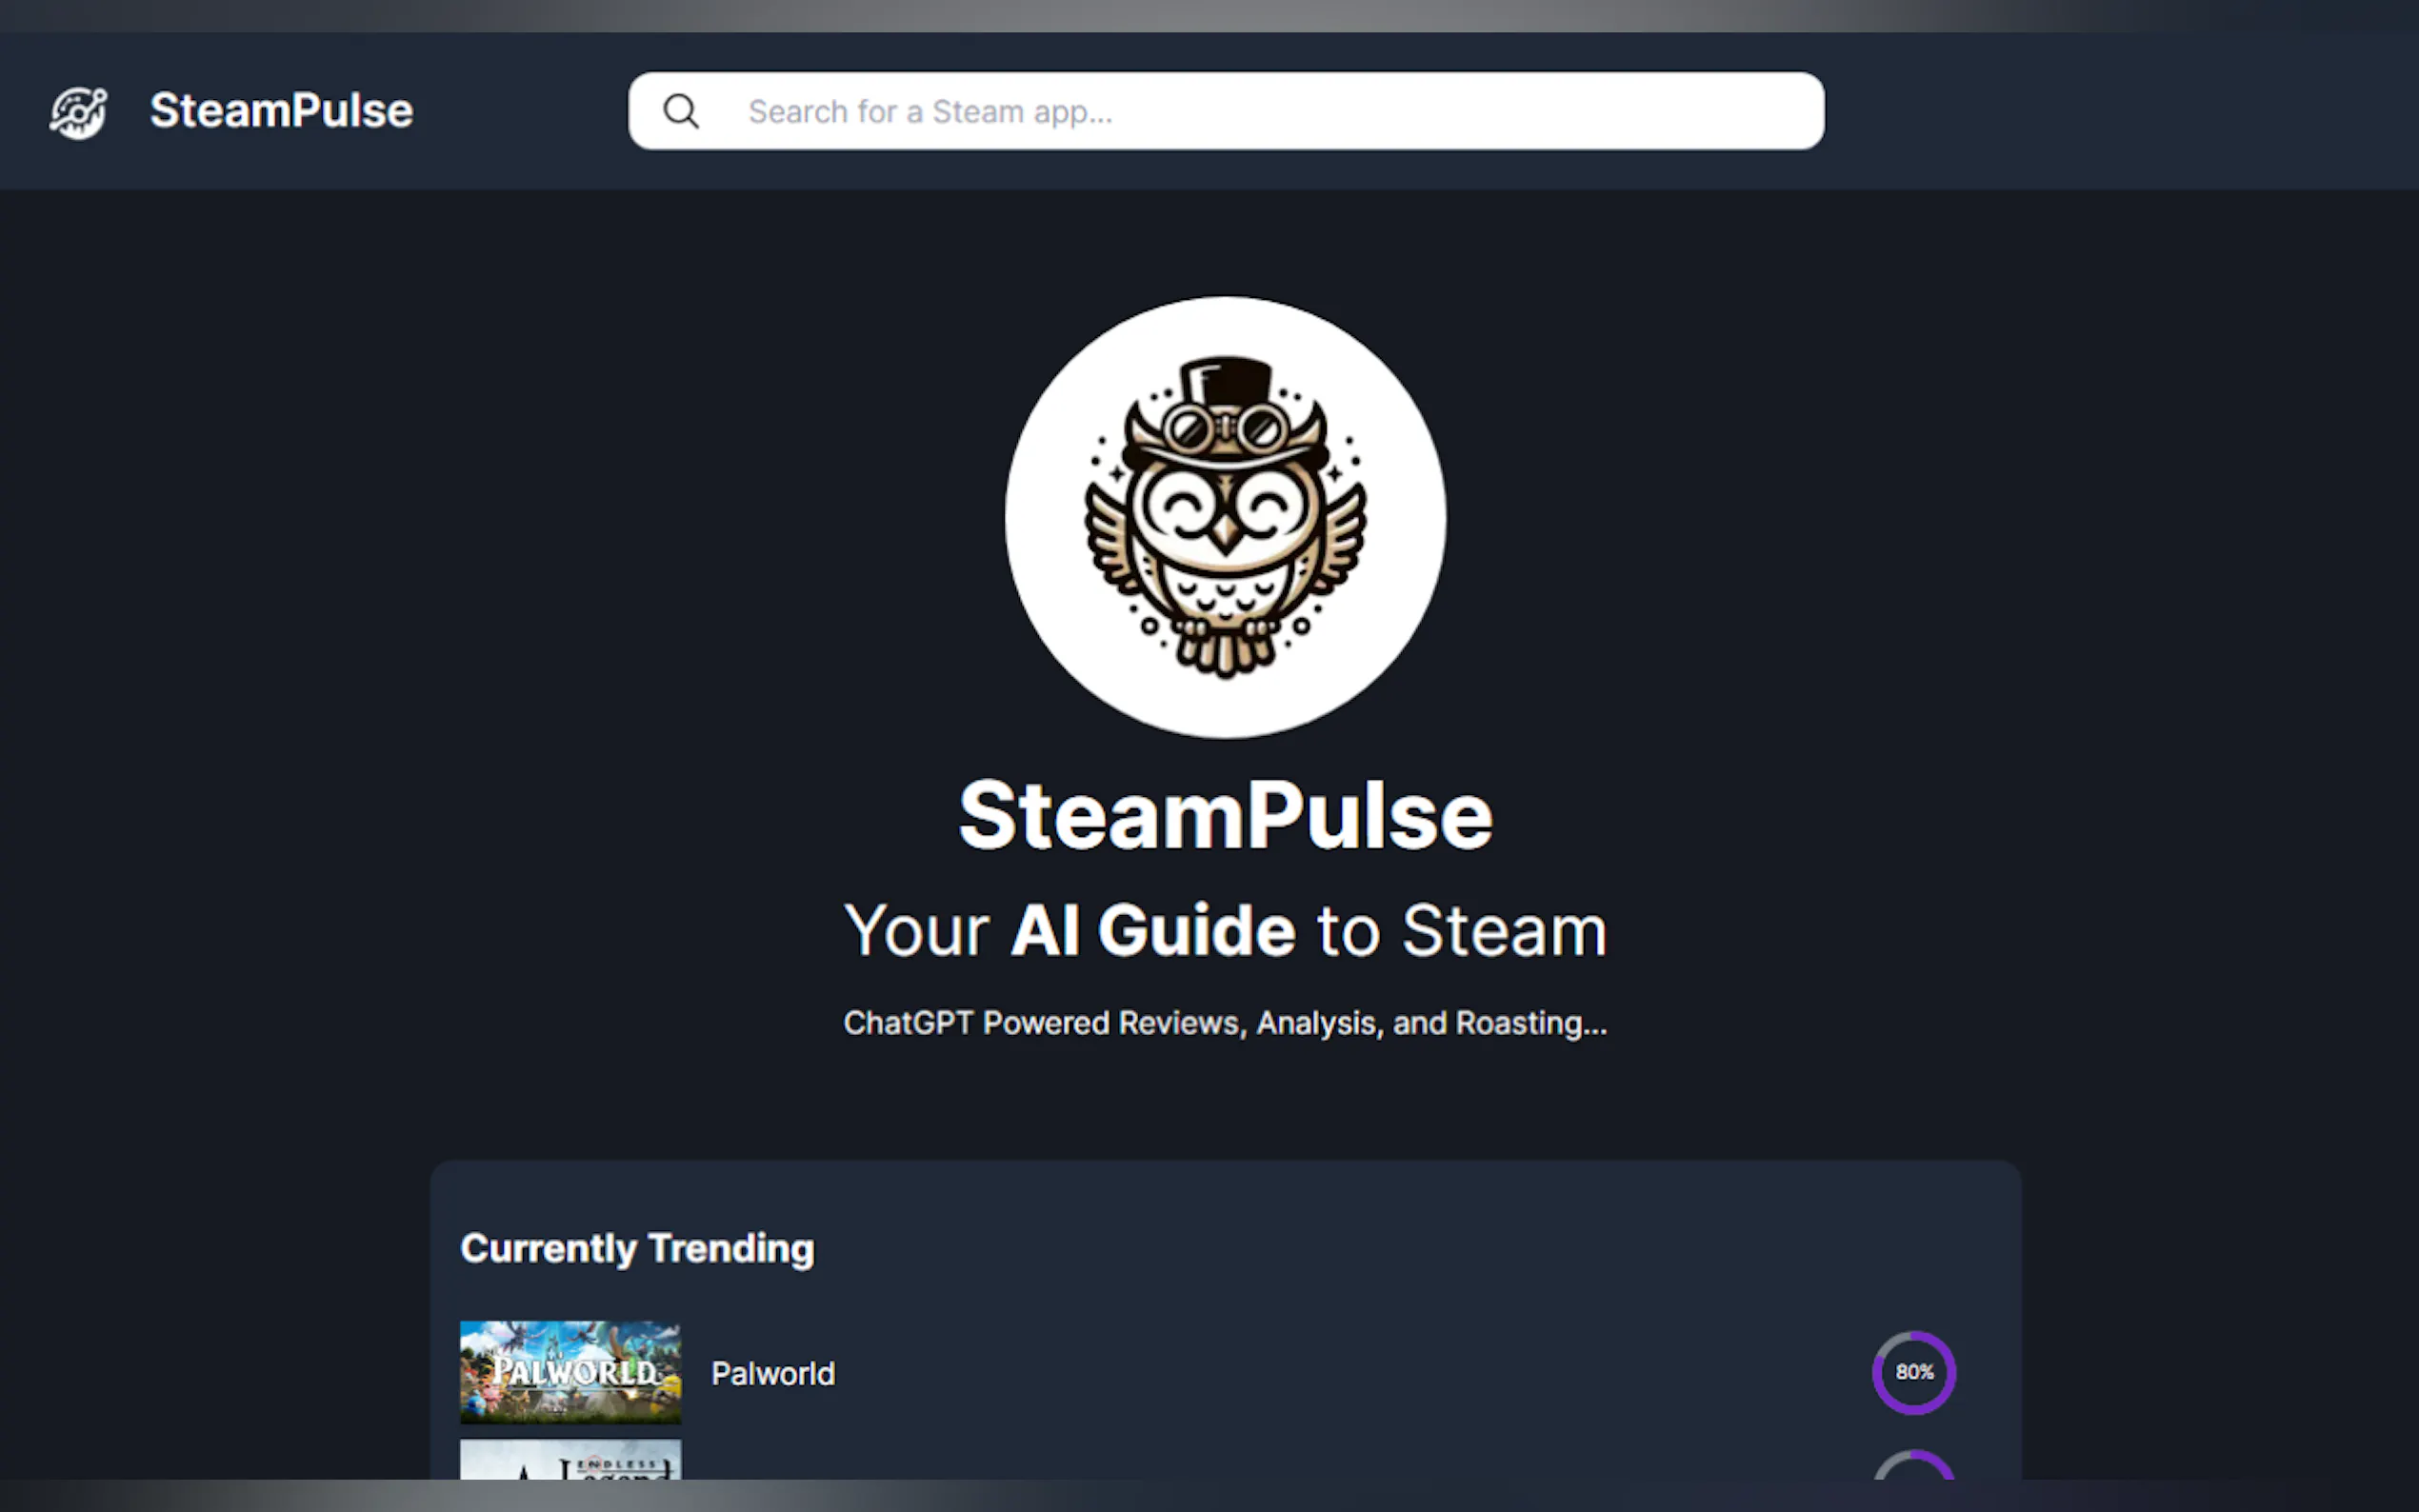Click the empty middle of Palworld row

tap(1350, 1373)
